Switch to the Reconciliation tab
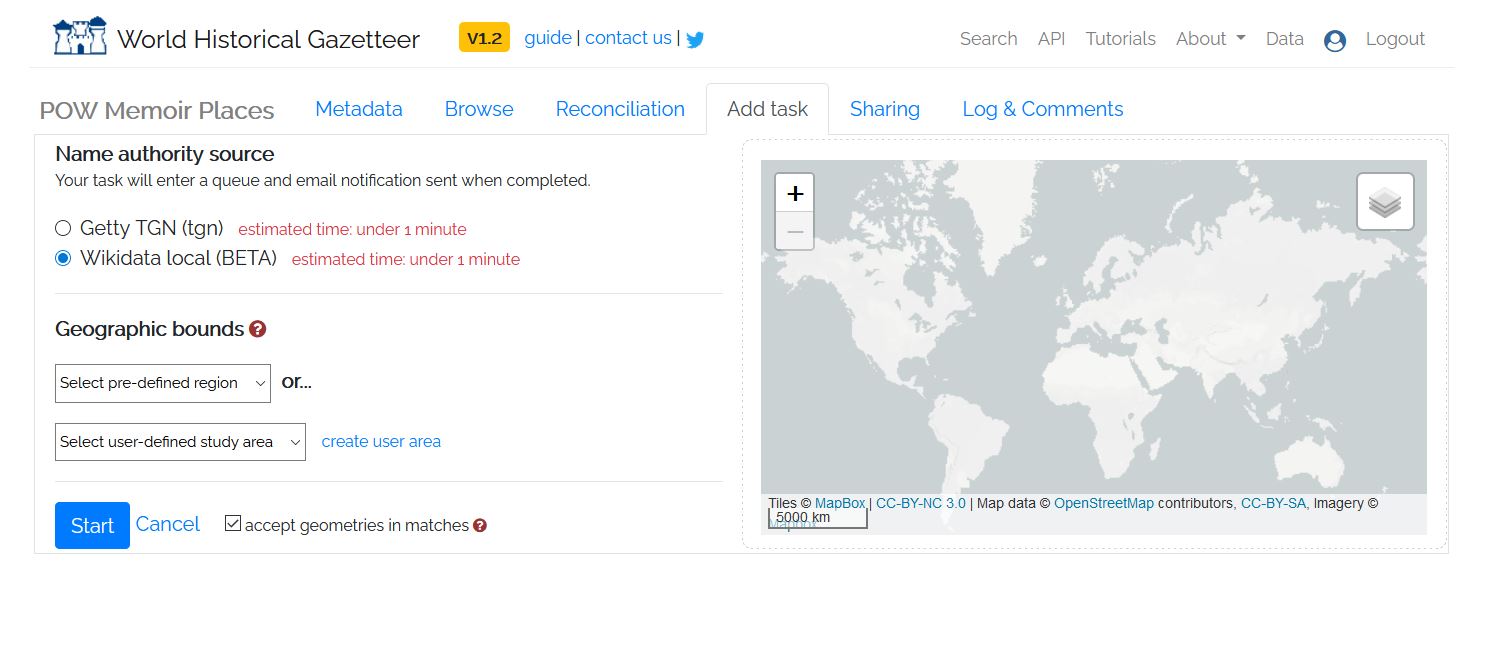1496x671 pixels. [x=620, y=109]
